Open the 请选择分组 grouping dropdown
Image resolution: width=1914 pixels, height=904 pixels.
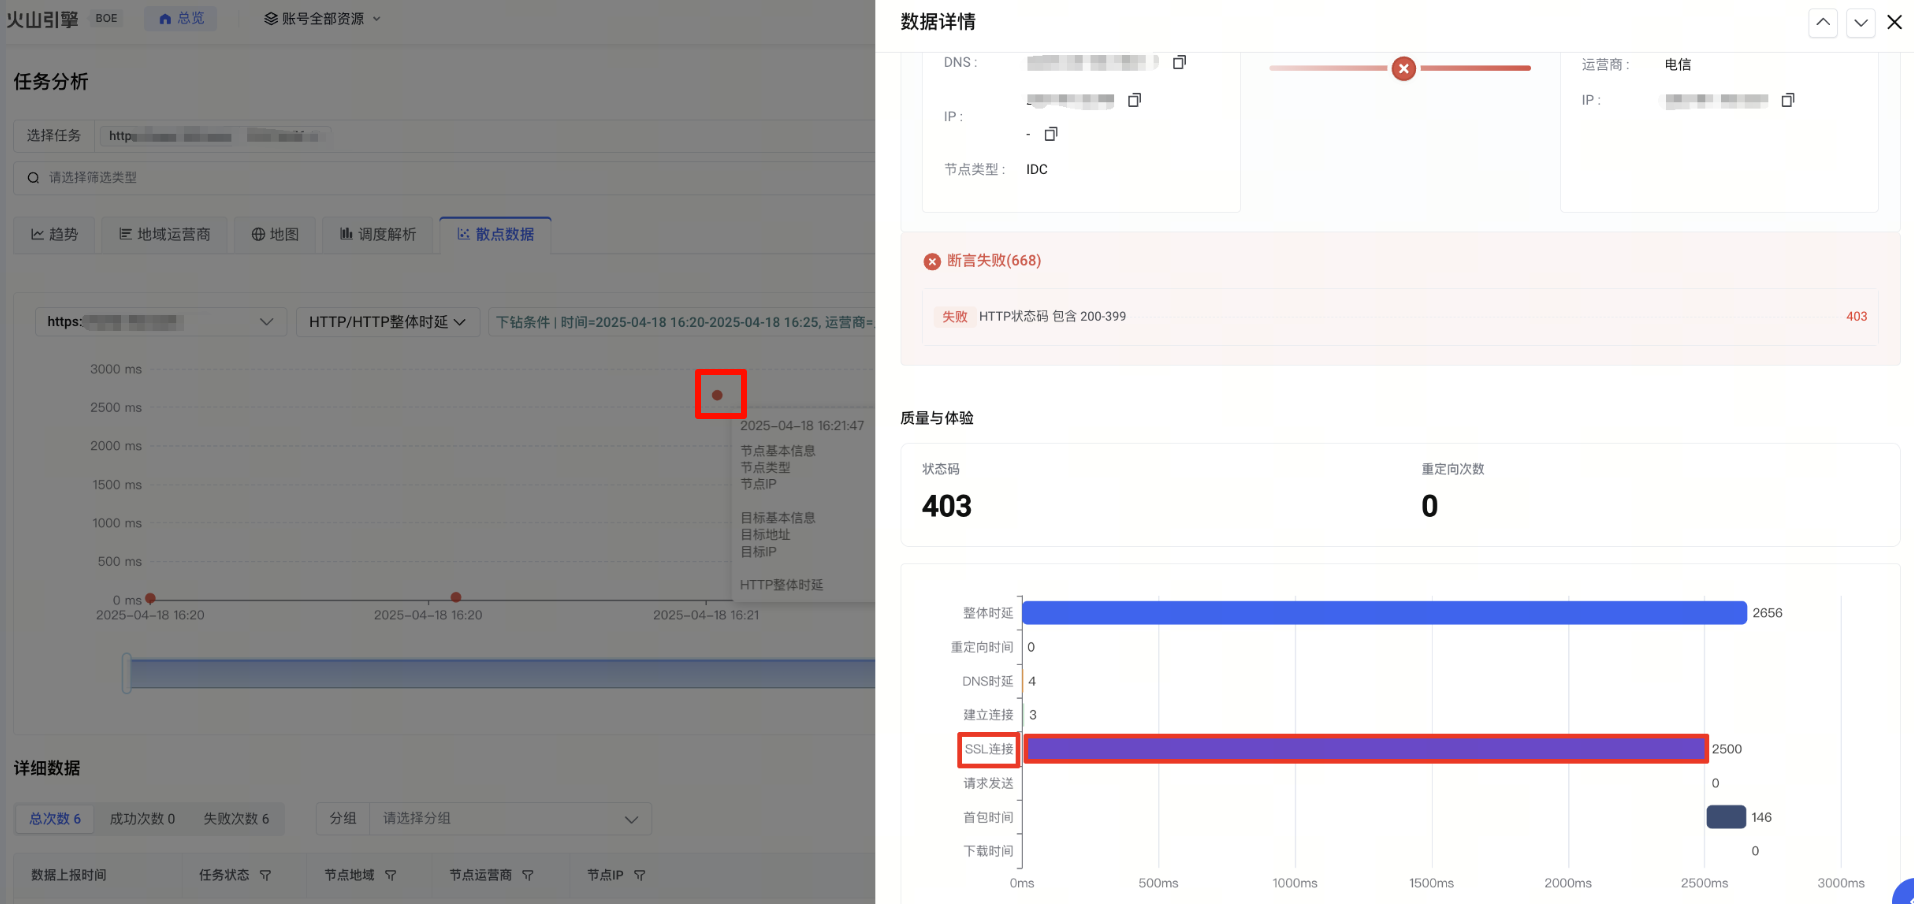[510, 819]
